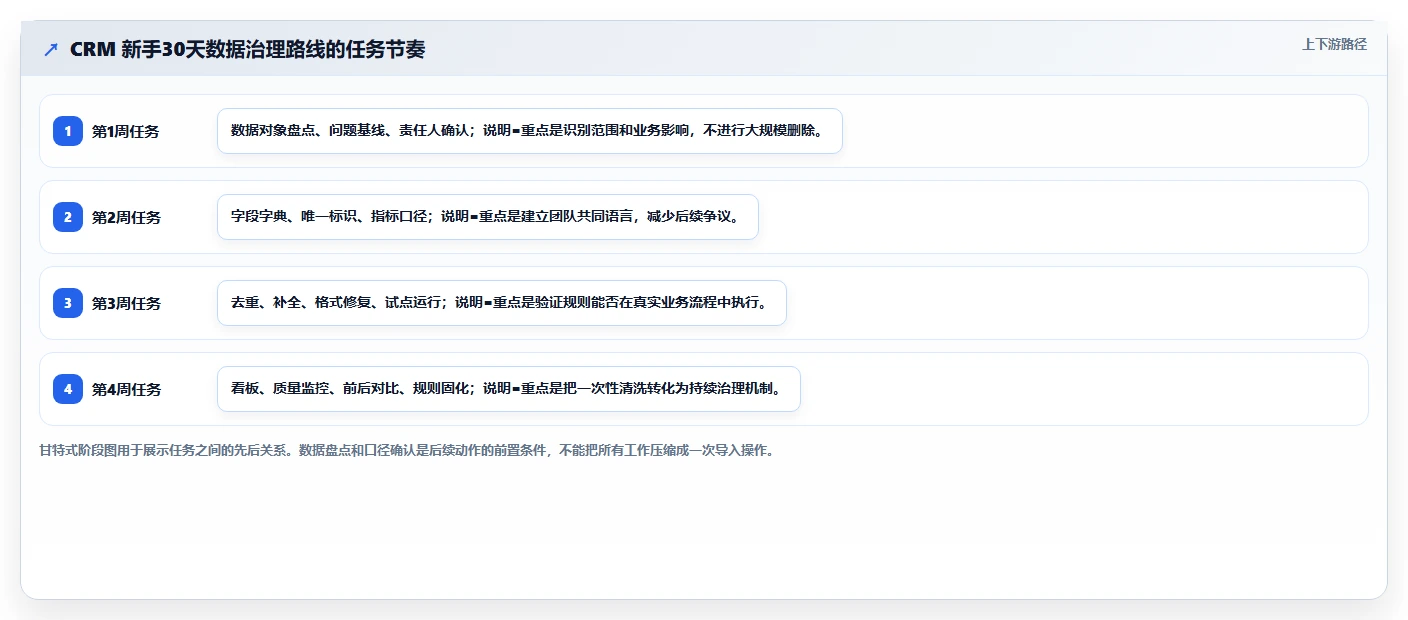This screenshot has width=1408, height=620.
Task: Select the step 2 number badge
Action: click(68, 217)
